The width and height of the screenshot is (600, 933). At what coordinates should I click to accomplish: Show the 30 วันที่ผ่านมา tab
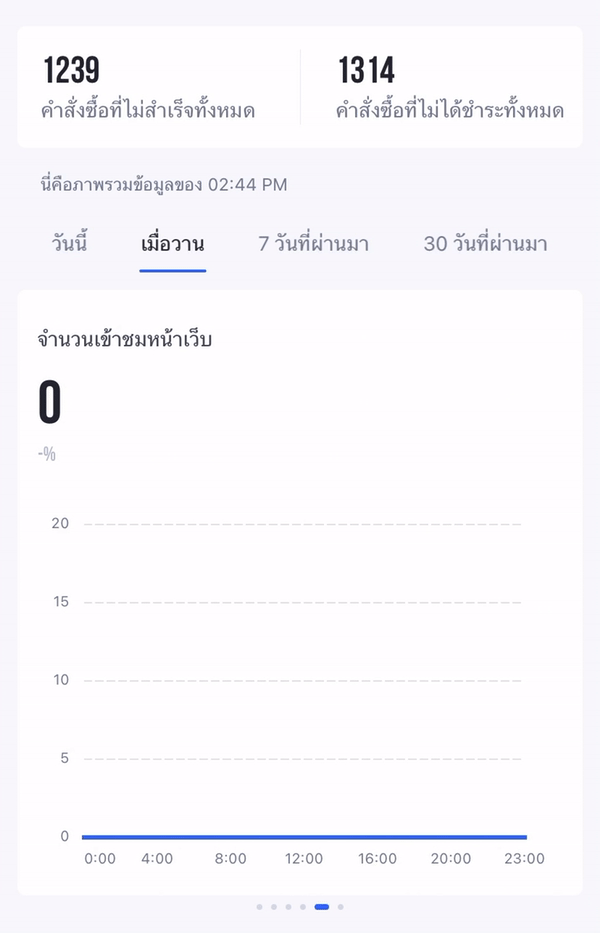[x=485, y=243]
